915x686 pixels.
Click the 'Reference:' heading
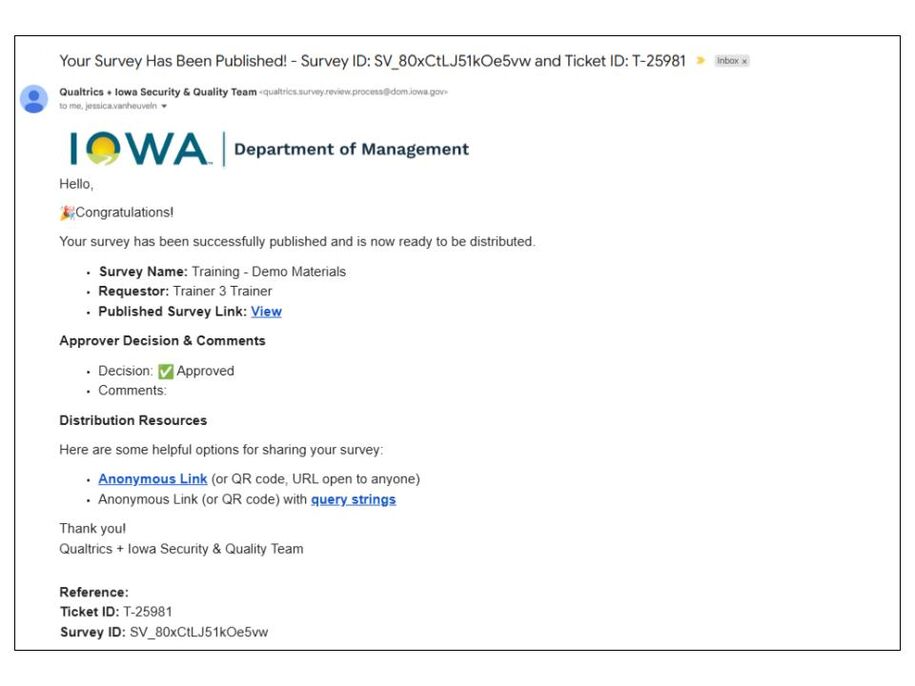[x=94, y=592]
